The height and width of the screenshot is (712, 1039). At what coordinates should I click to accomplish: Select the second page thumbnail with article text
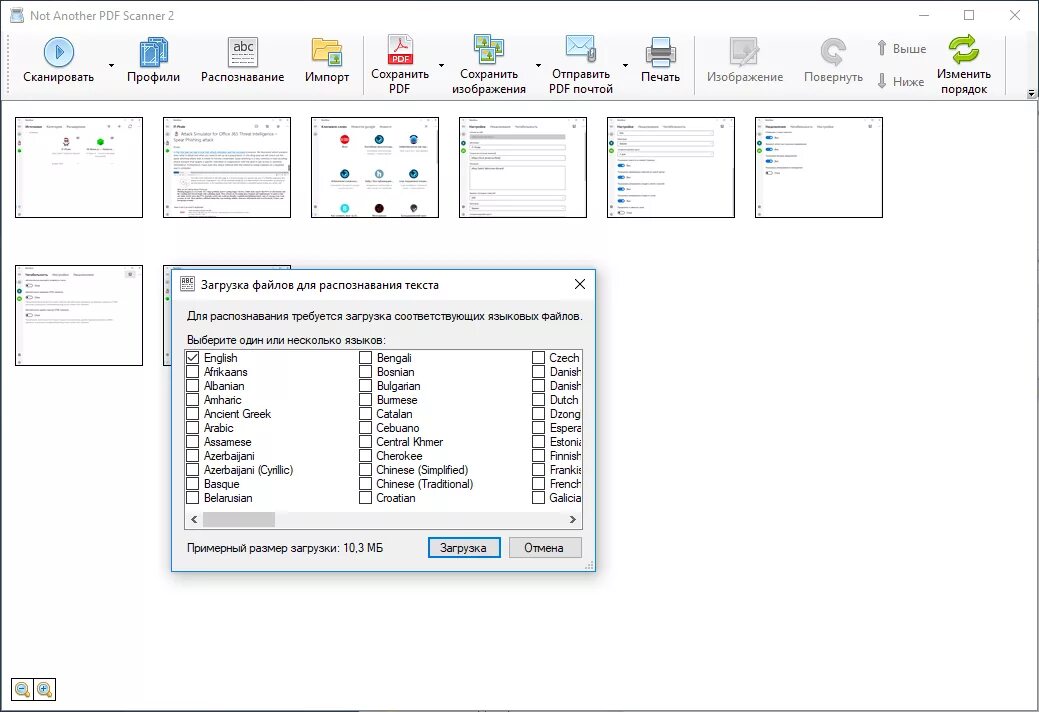click(x=227, y=167)
